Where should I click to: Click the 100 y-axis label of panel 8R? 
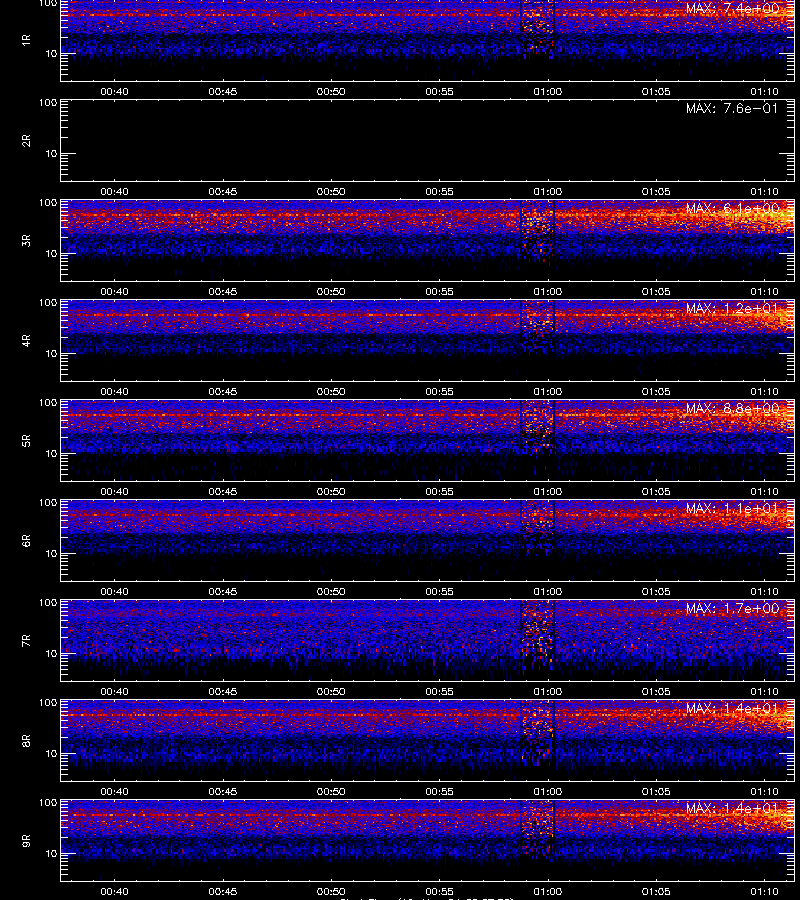(48, 703)
